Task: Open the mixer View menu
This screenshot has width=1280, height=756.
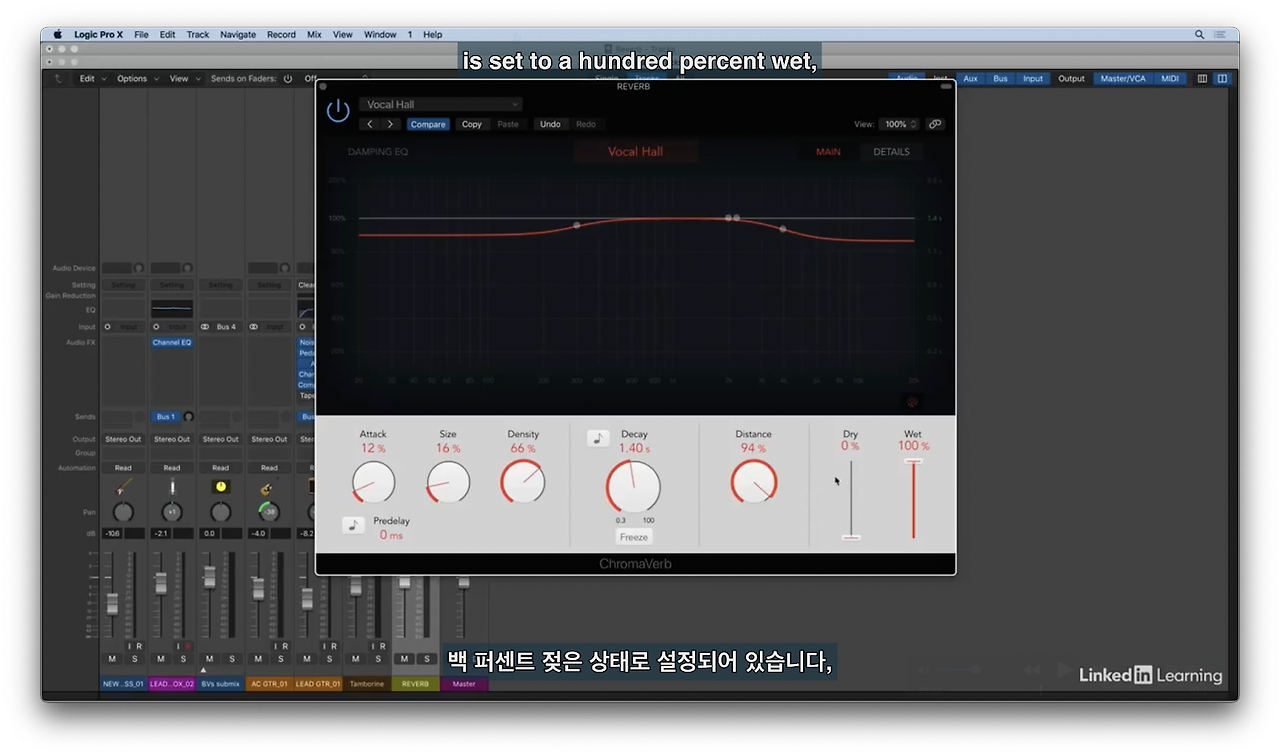Action: click(x=184, y=79)
